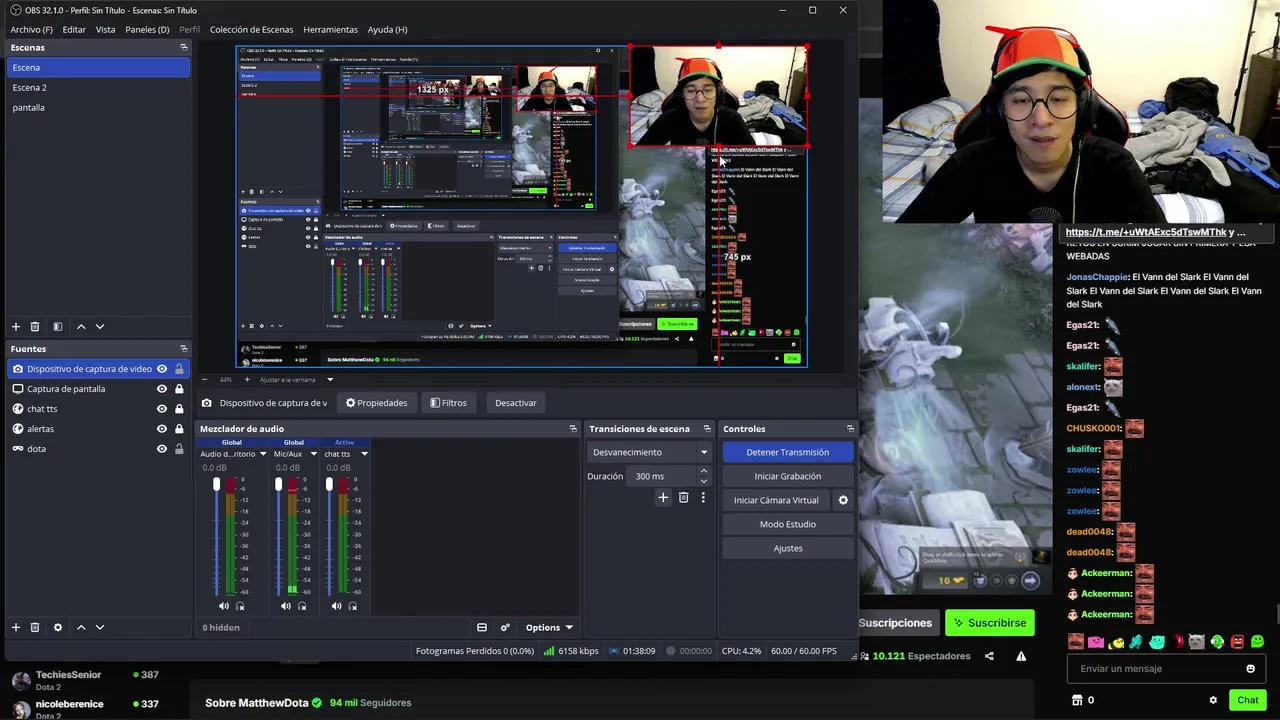Undock the Mezclador de audio panel
This screenshot has height=720, width=1280.
[573, 428]
